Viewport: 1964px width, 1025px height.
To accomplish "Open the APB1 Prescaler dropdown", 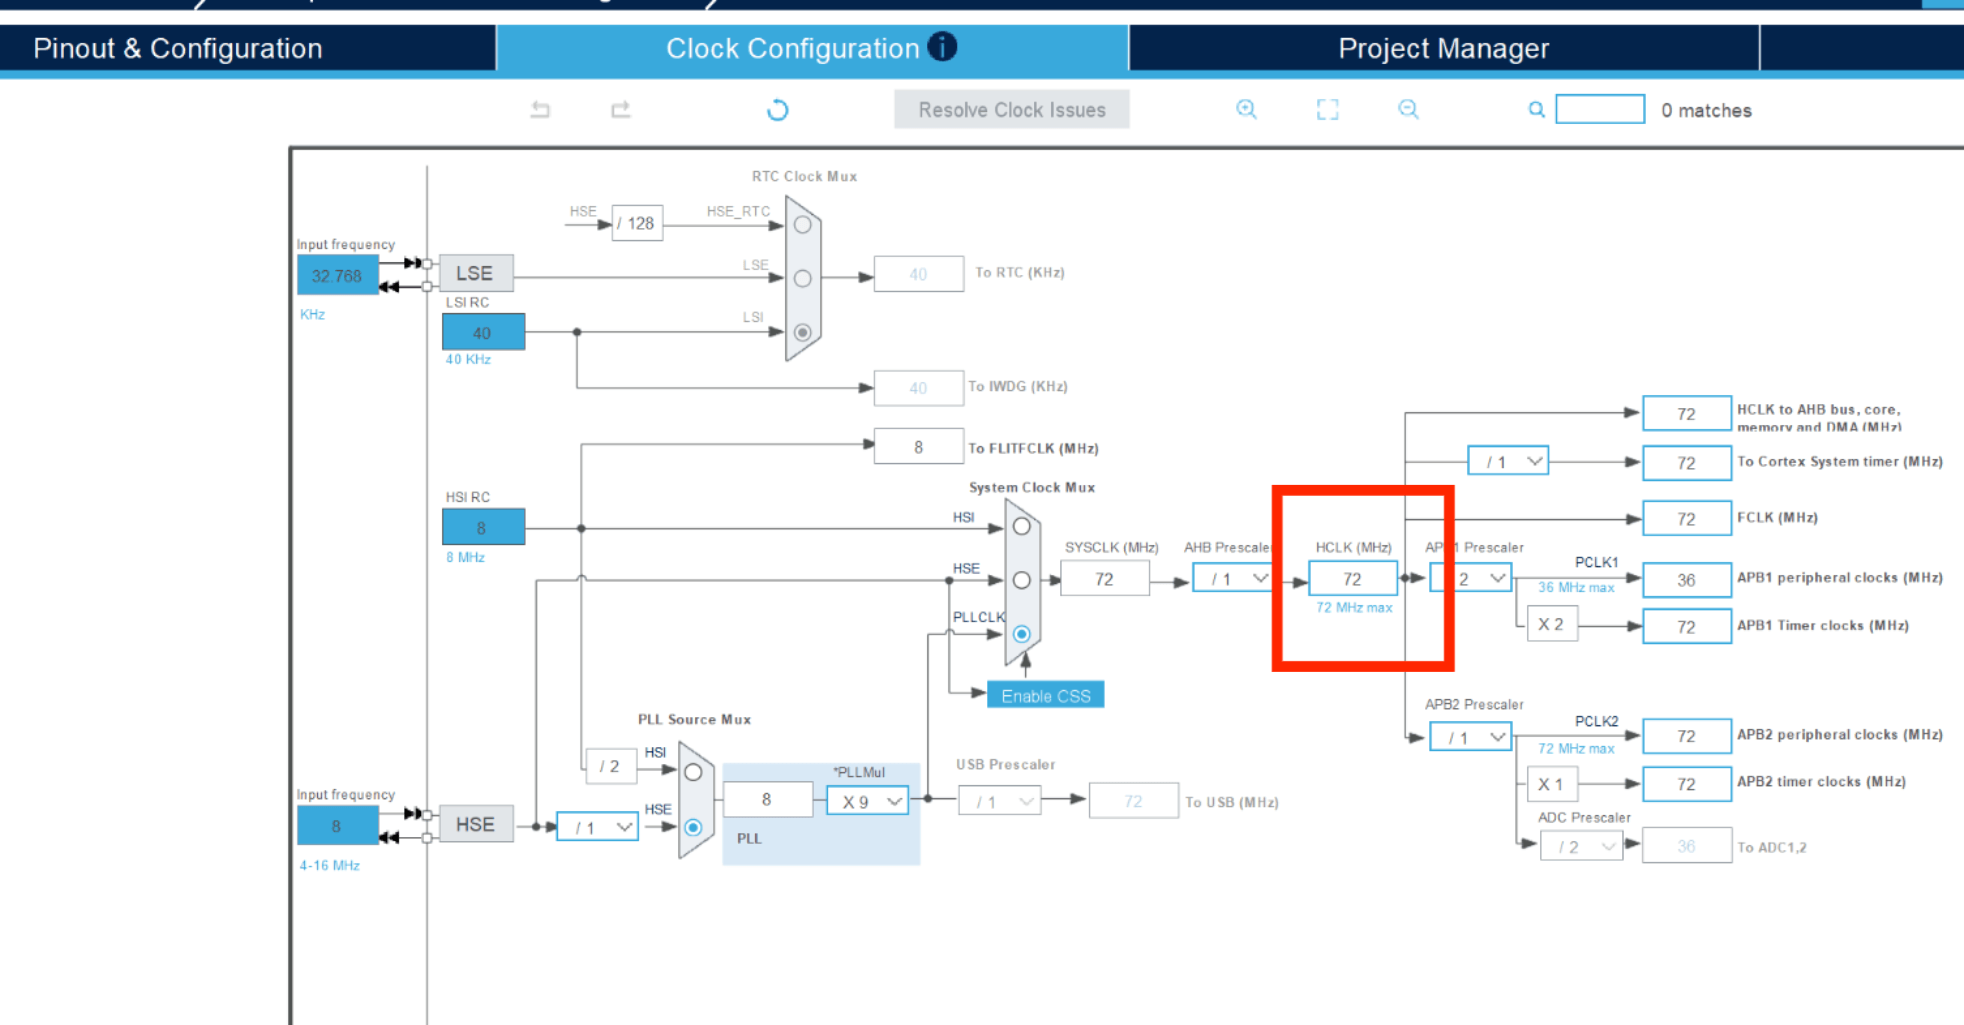I will (1470, 578).
